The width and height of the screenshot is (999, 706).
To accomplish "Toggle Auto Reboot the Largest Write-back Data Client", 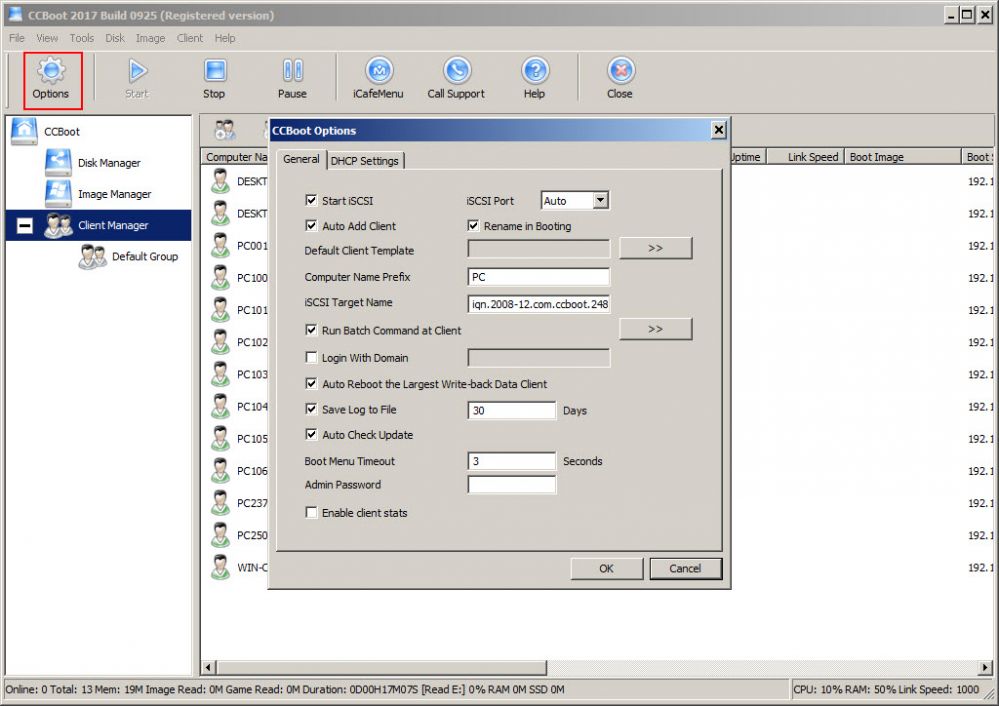I will click(x=311, y=384).
